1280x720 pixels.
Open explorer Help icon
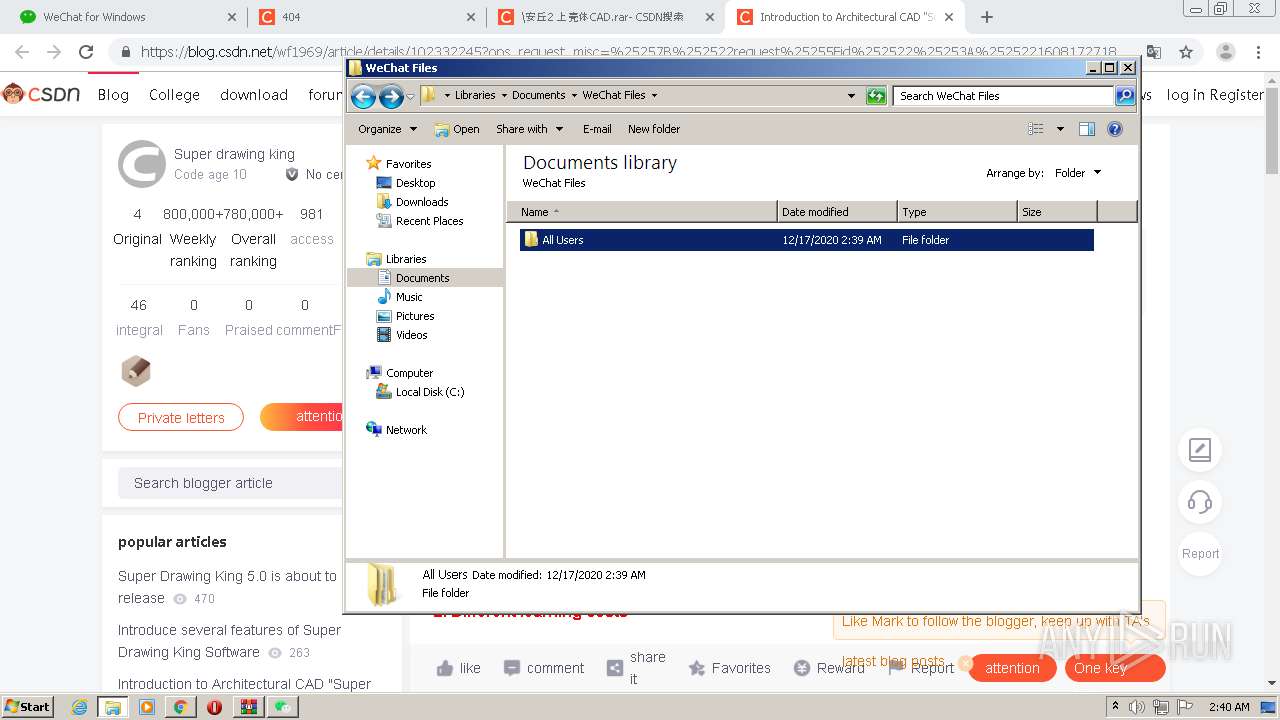[x=1115, y=129]
